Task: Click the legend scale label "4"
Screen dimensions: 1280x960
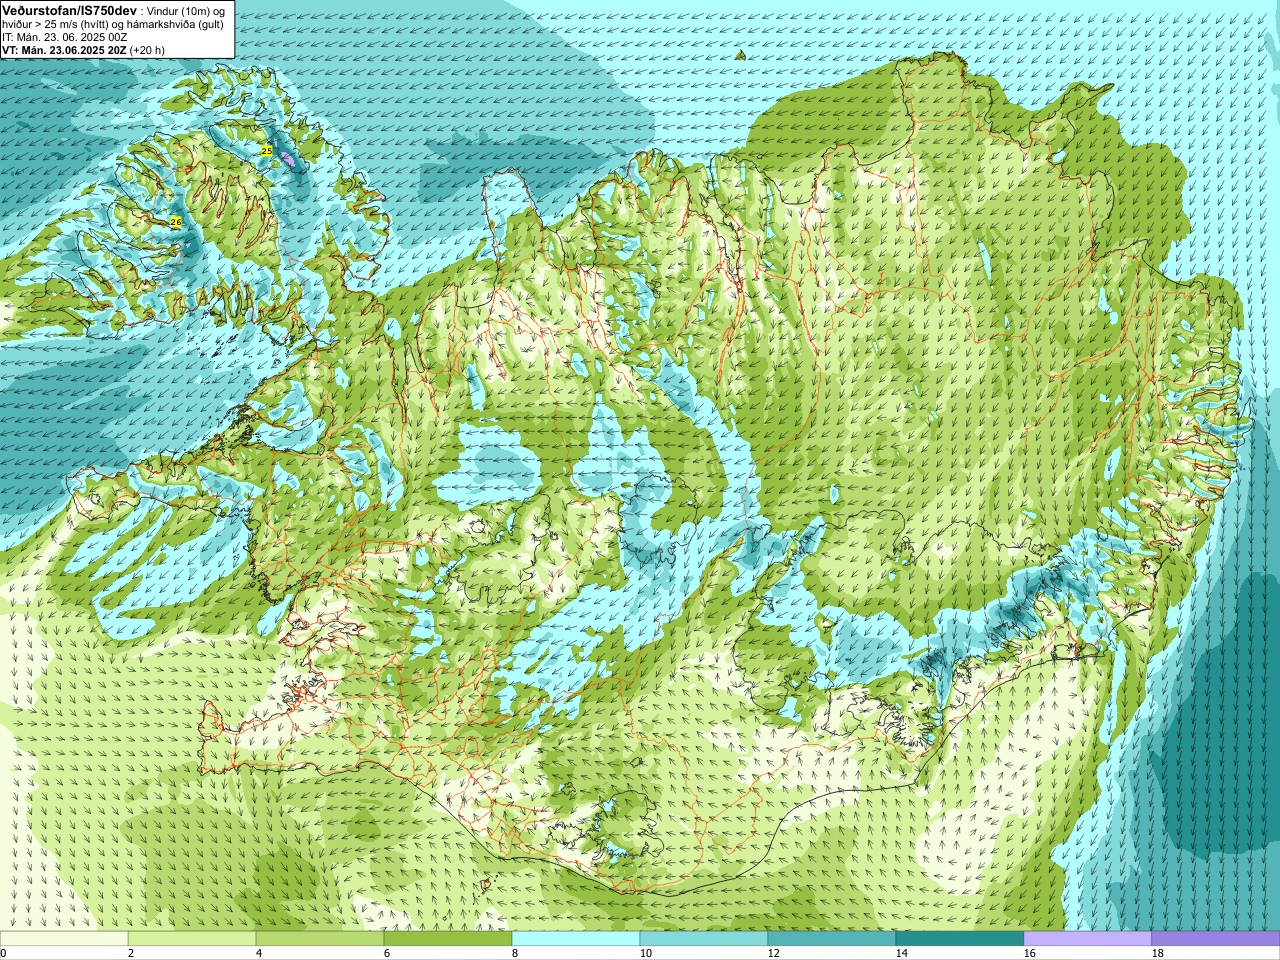Action: point(259,953)
